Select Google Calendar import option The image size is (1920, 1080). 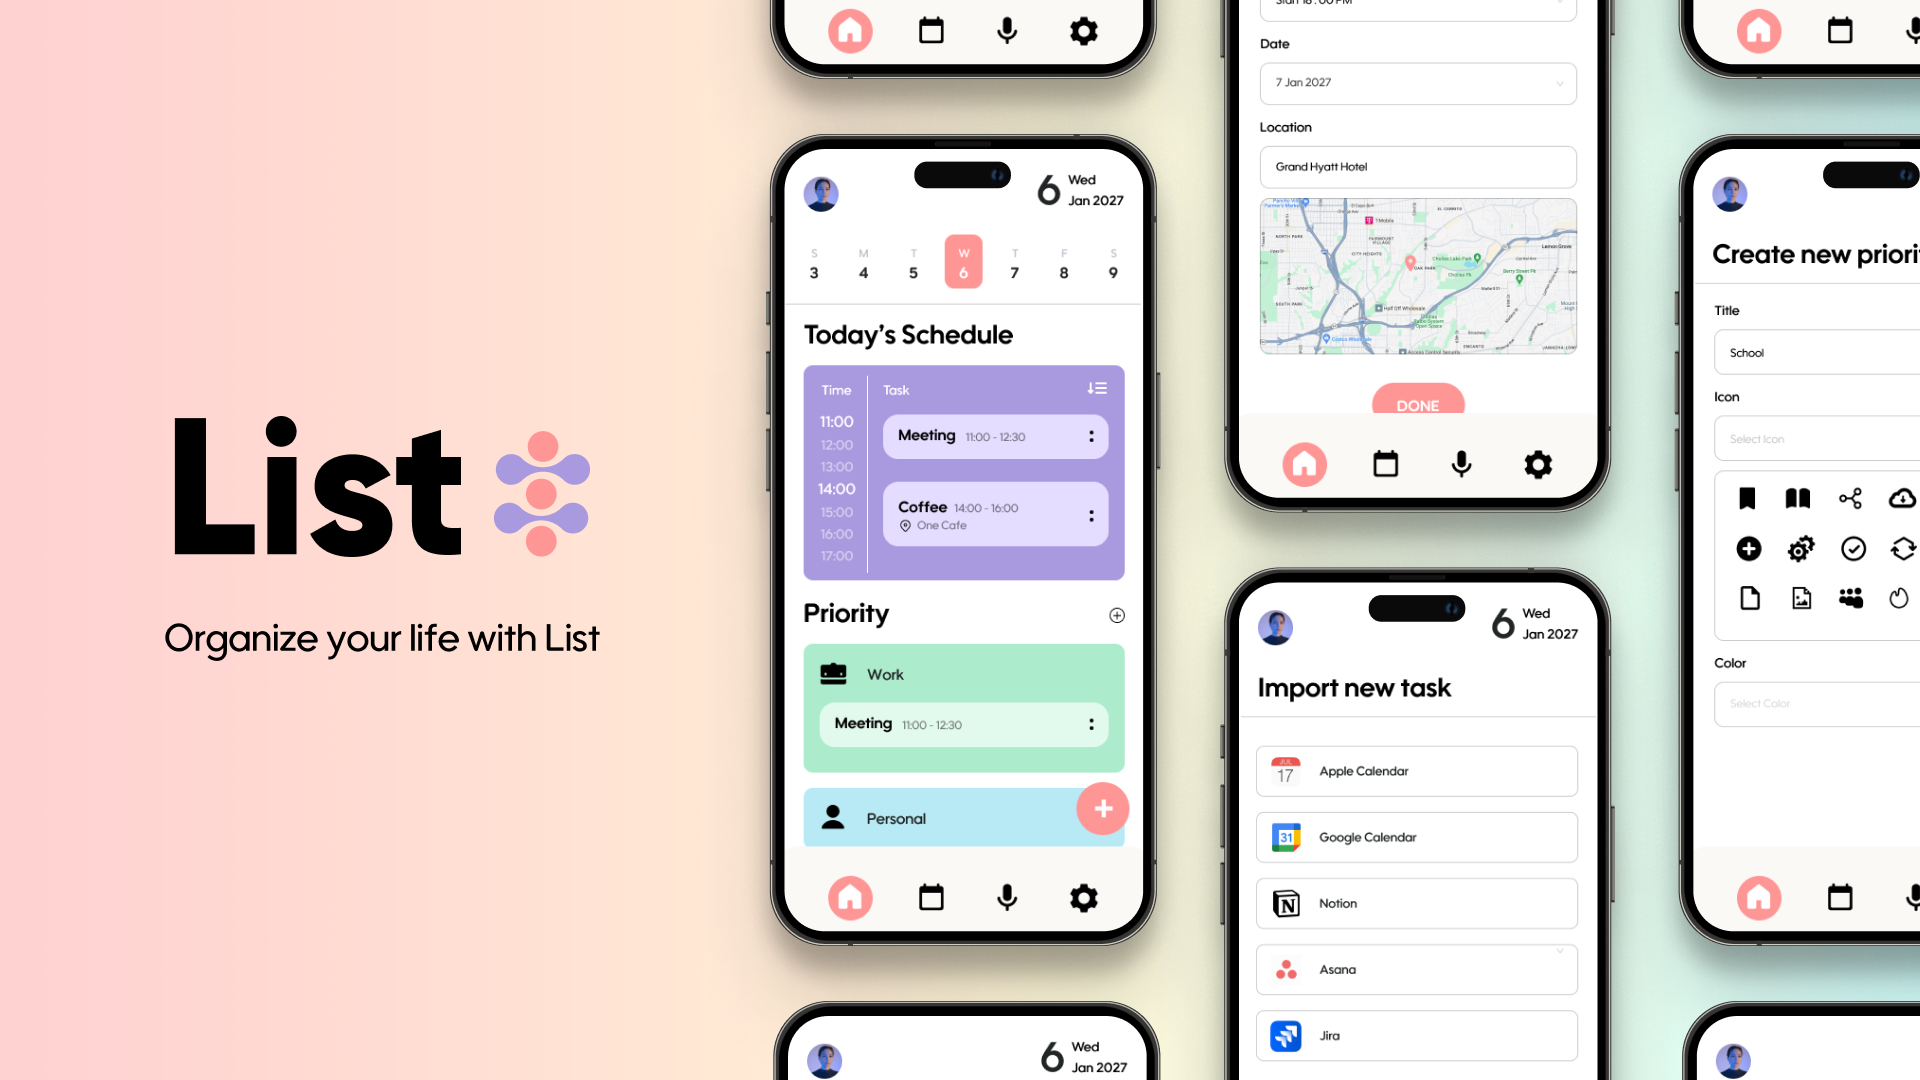point(1416,836)
